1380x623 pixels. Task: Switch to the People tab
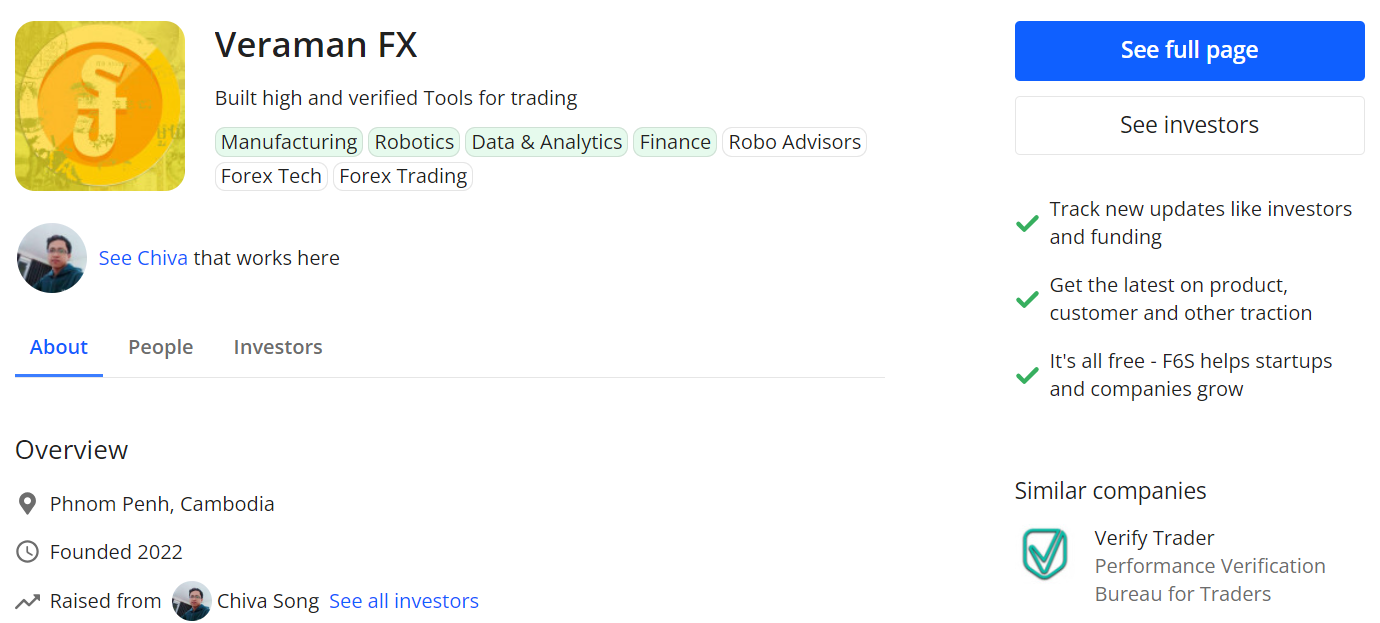pos(160,347)
